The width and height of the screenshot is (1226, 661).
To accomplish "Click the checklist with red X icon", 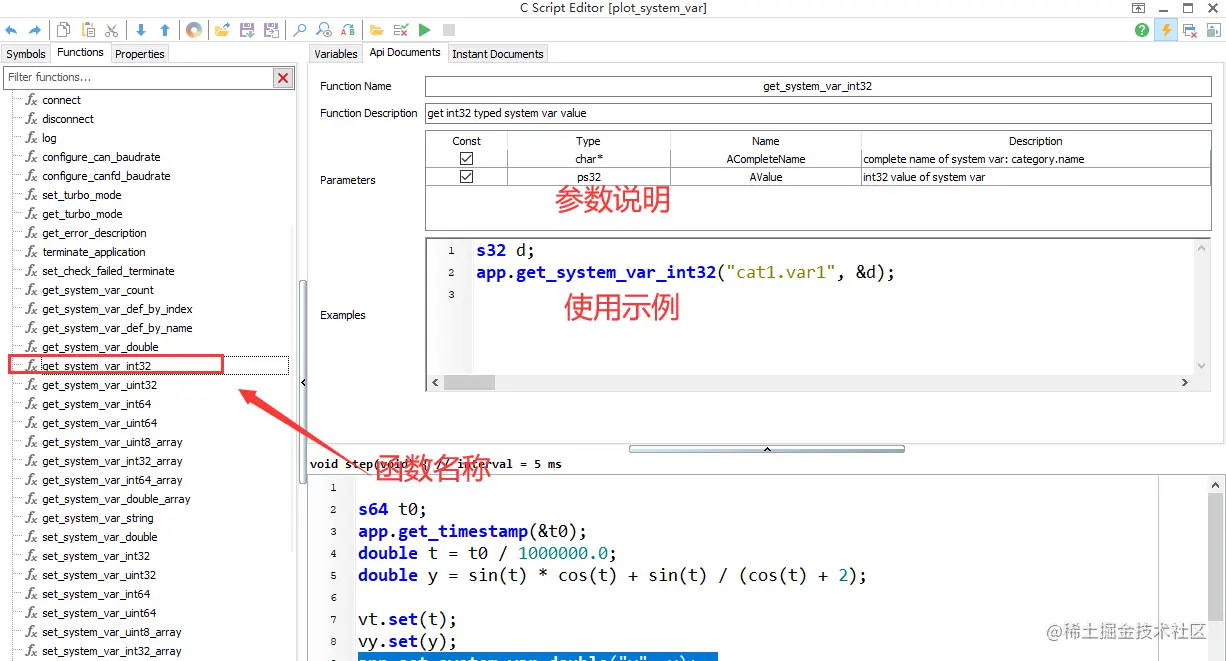I will point(401,30).
